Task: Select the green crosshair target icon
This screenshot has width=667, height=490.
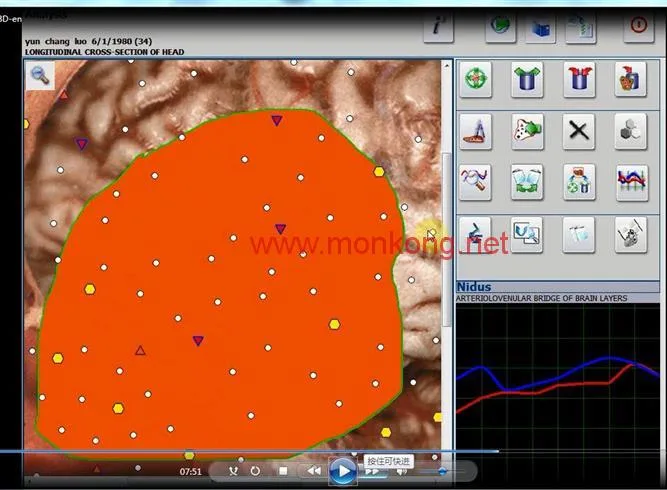Action: click(476, 79)
